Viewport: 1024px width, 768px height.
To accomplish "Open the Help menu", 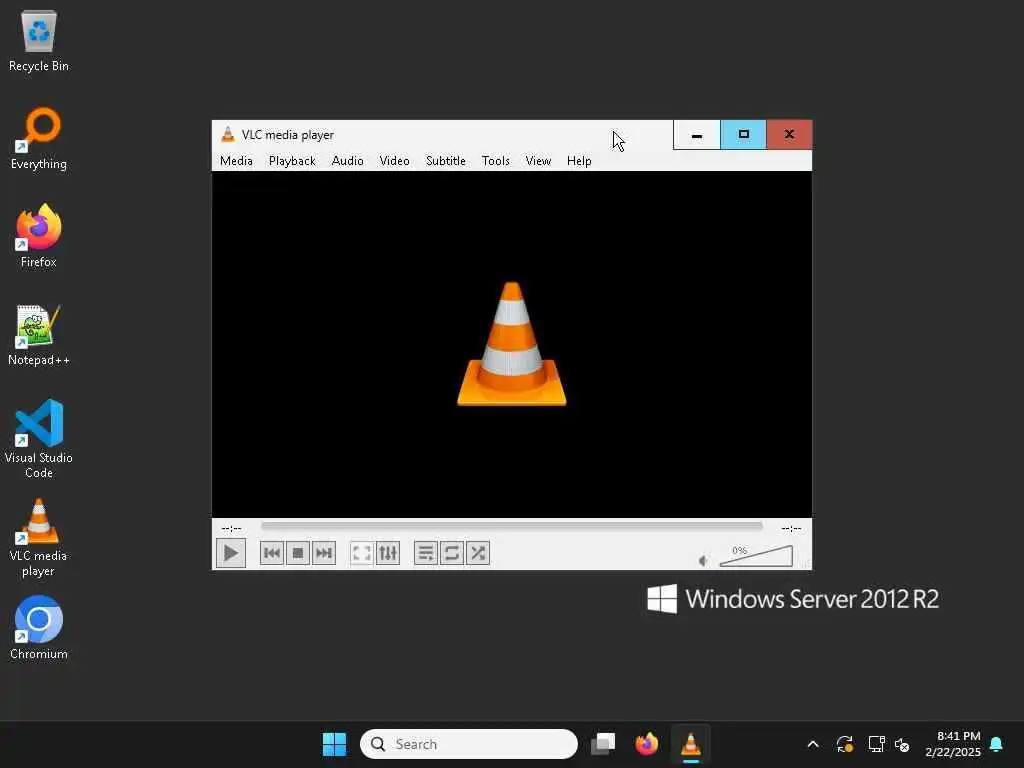I will (x=579, y=161).
